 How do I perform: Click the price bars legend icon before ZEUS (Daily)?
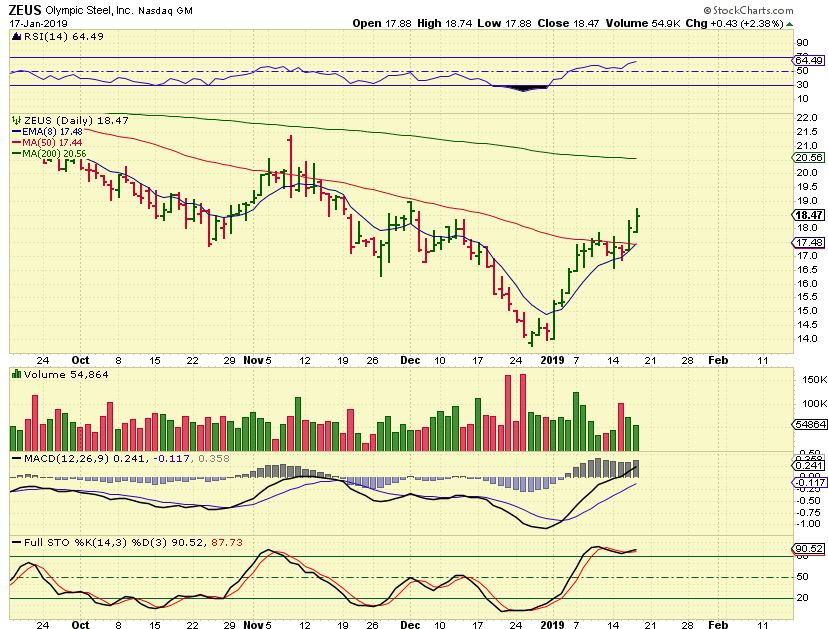(x=16, y=120)
